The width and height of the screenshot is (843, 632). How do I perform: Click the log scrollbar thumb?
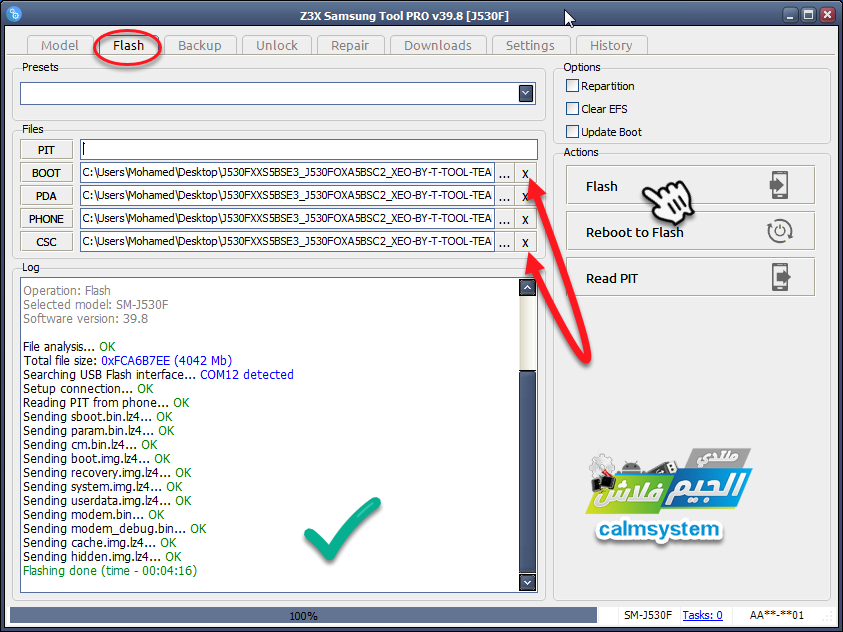pyautogui.click(x=527, y=471)
